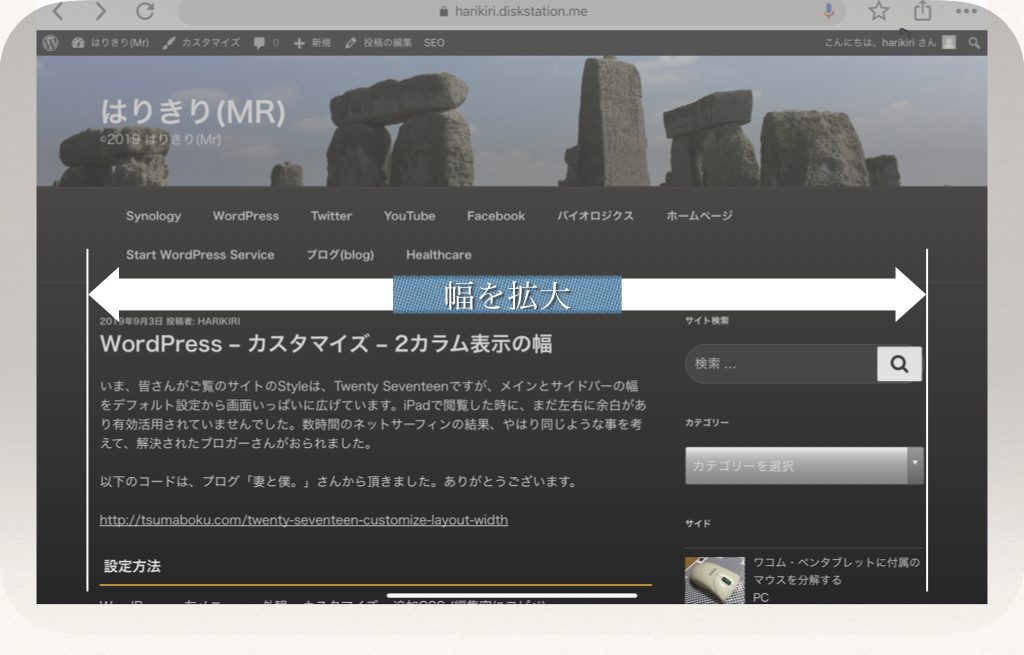
Task: Open the share sheet icon
Action: [922, 10]
